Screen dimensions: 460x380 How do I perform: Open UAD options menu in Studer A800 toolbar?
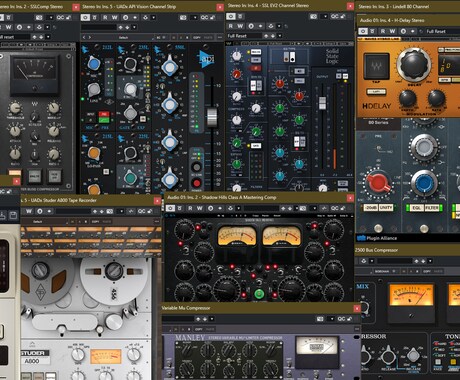coord(157,221)
